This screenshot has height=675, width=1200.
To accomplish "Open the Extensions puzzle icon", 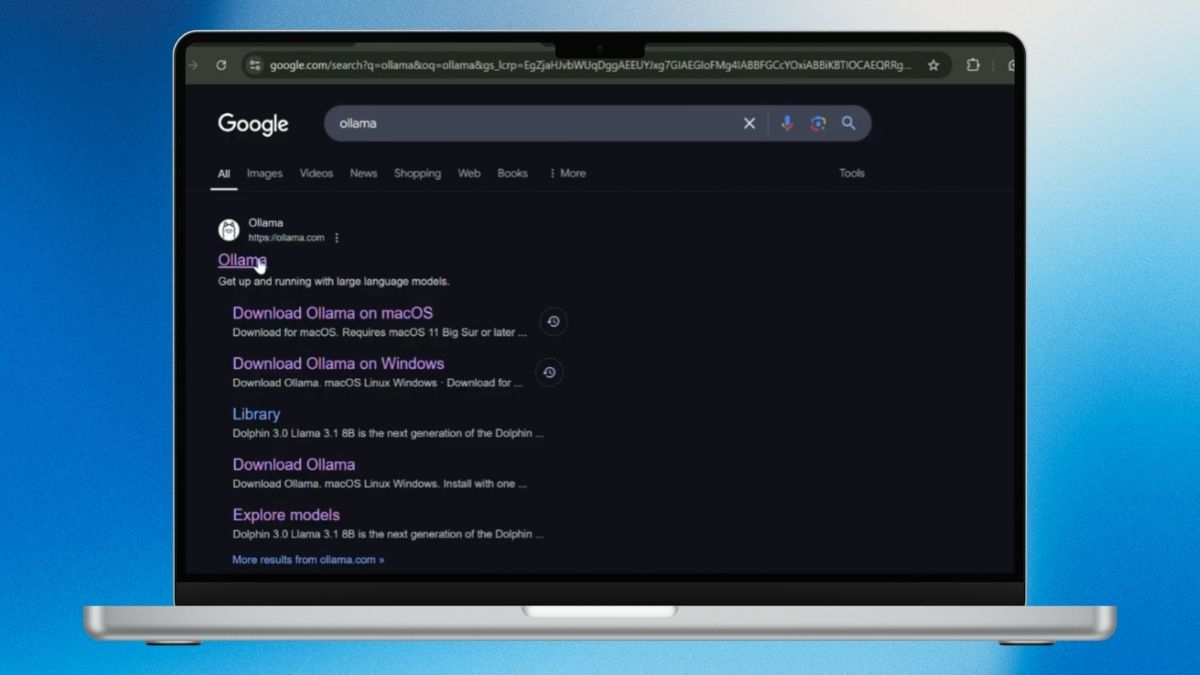I will click(973, 65).
